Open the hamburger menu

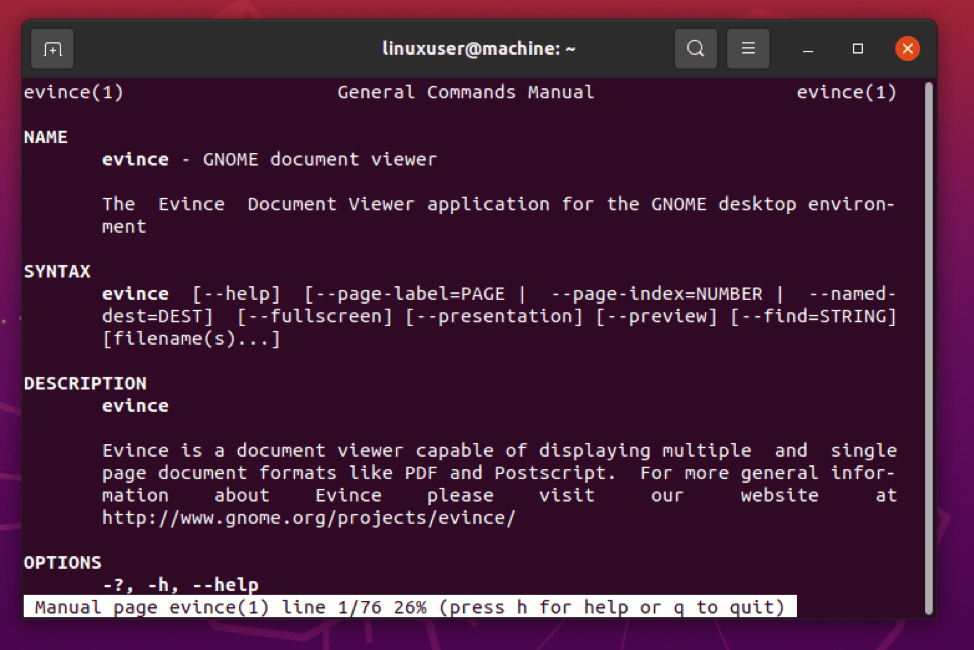748,48
